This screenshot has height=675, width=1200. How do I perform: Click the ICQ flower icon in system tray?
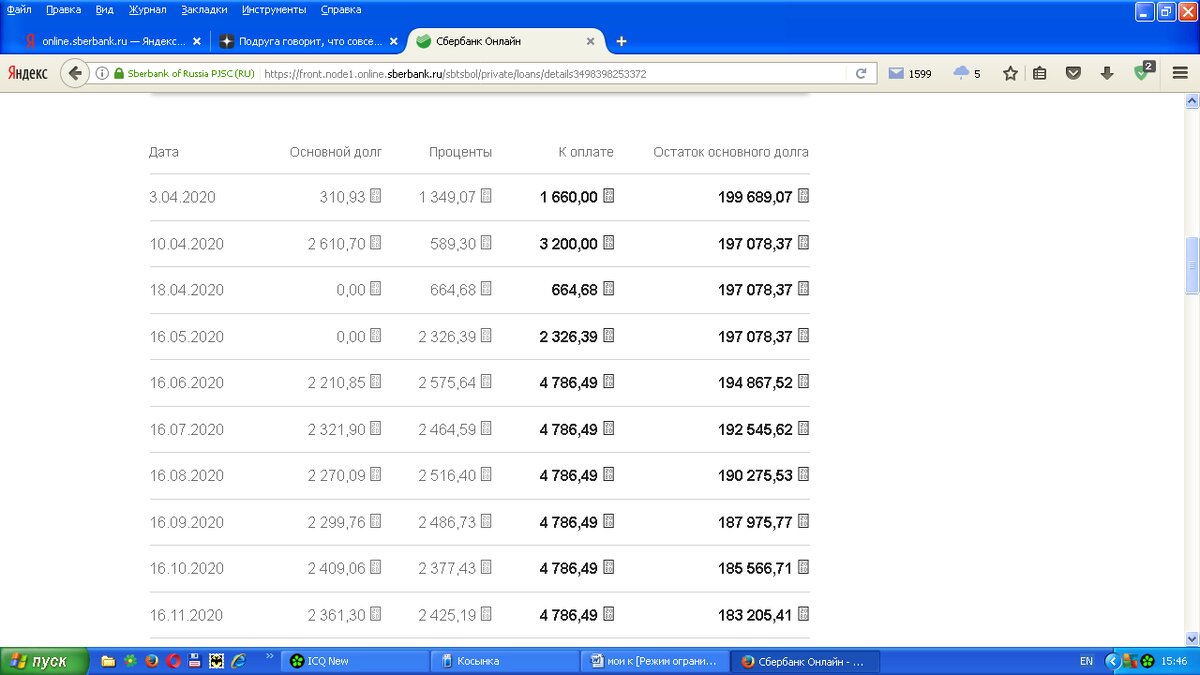coord(1148,661)
